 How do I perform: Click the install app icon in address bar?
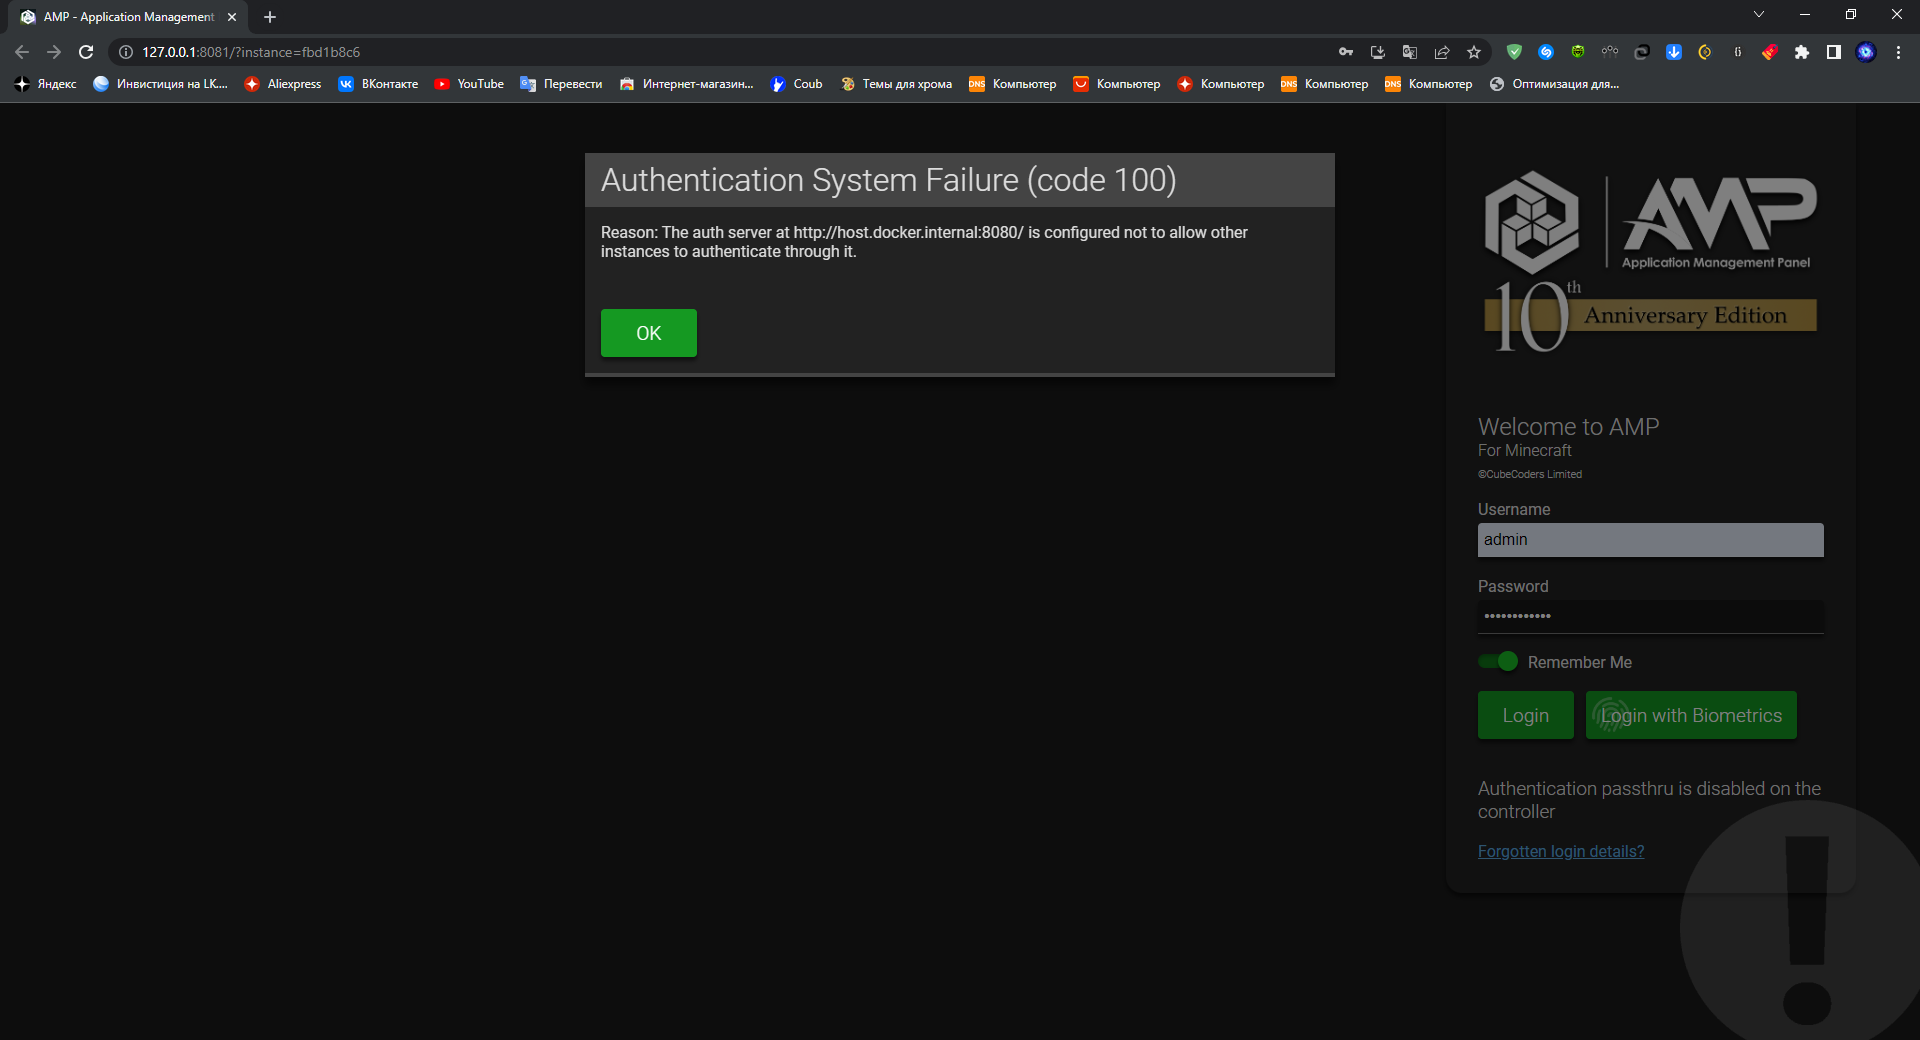click(1378, 52)
